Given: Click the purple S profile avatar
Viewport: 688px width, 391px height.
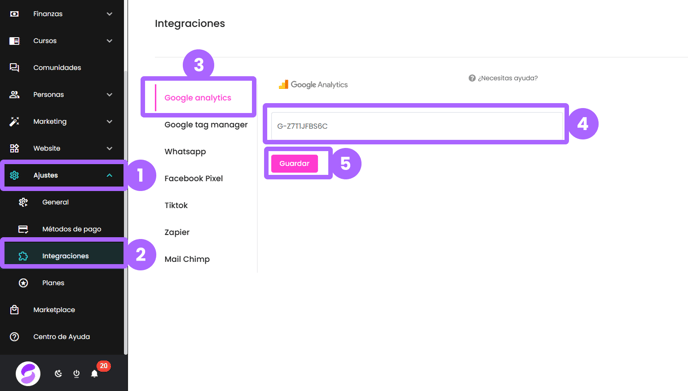Looking at the screenshot, I should 28,373.
